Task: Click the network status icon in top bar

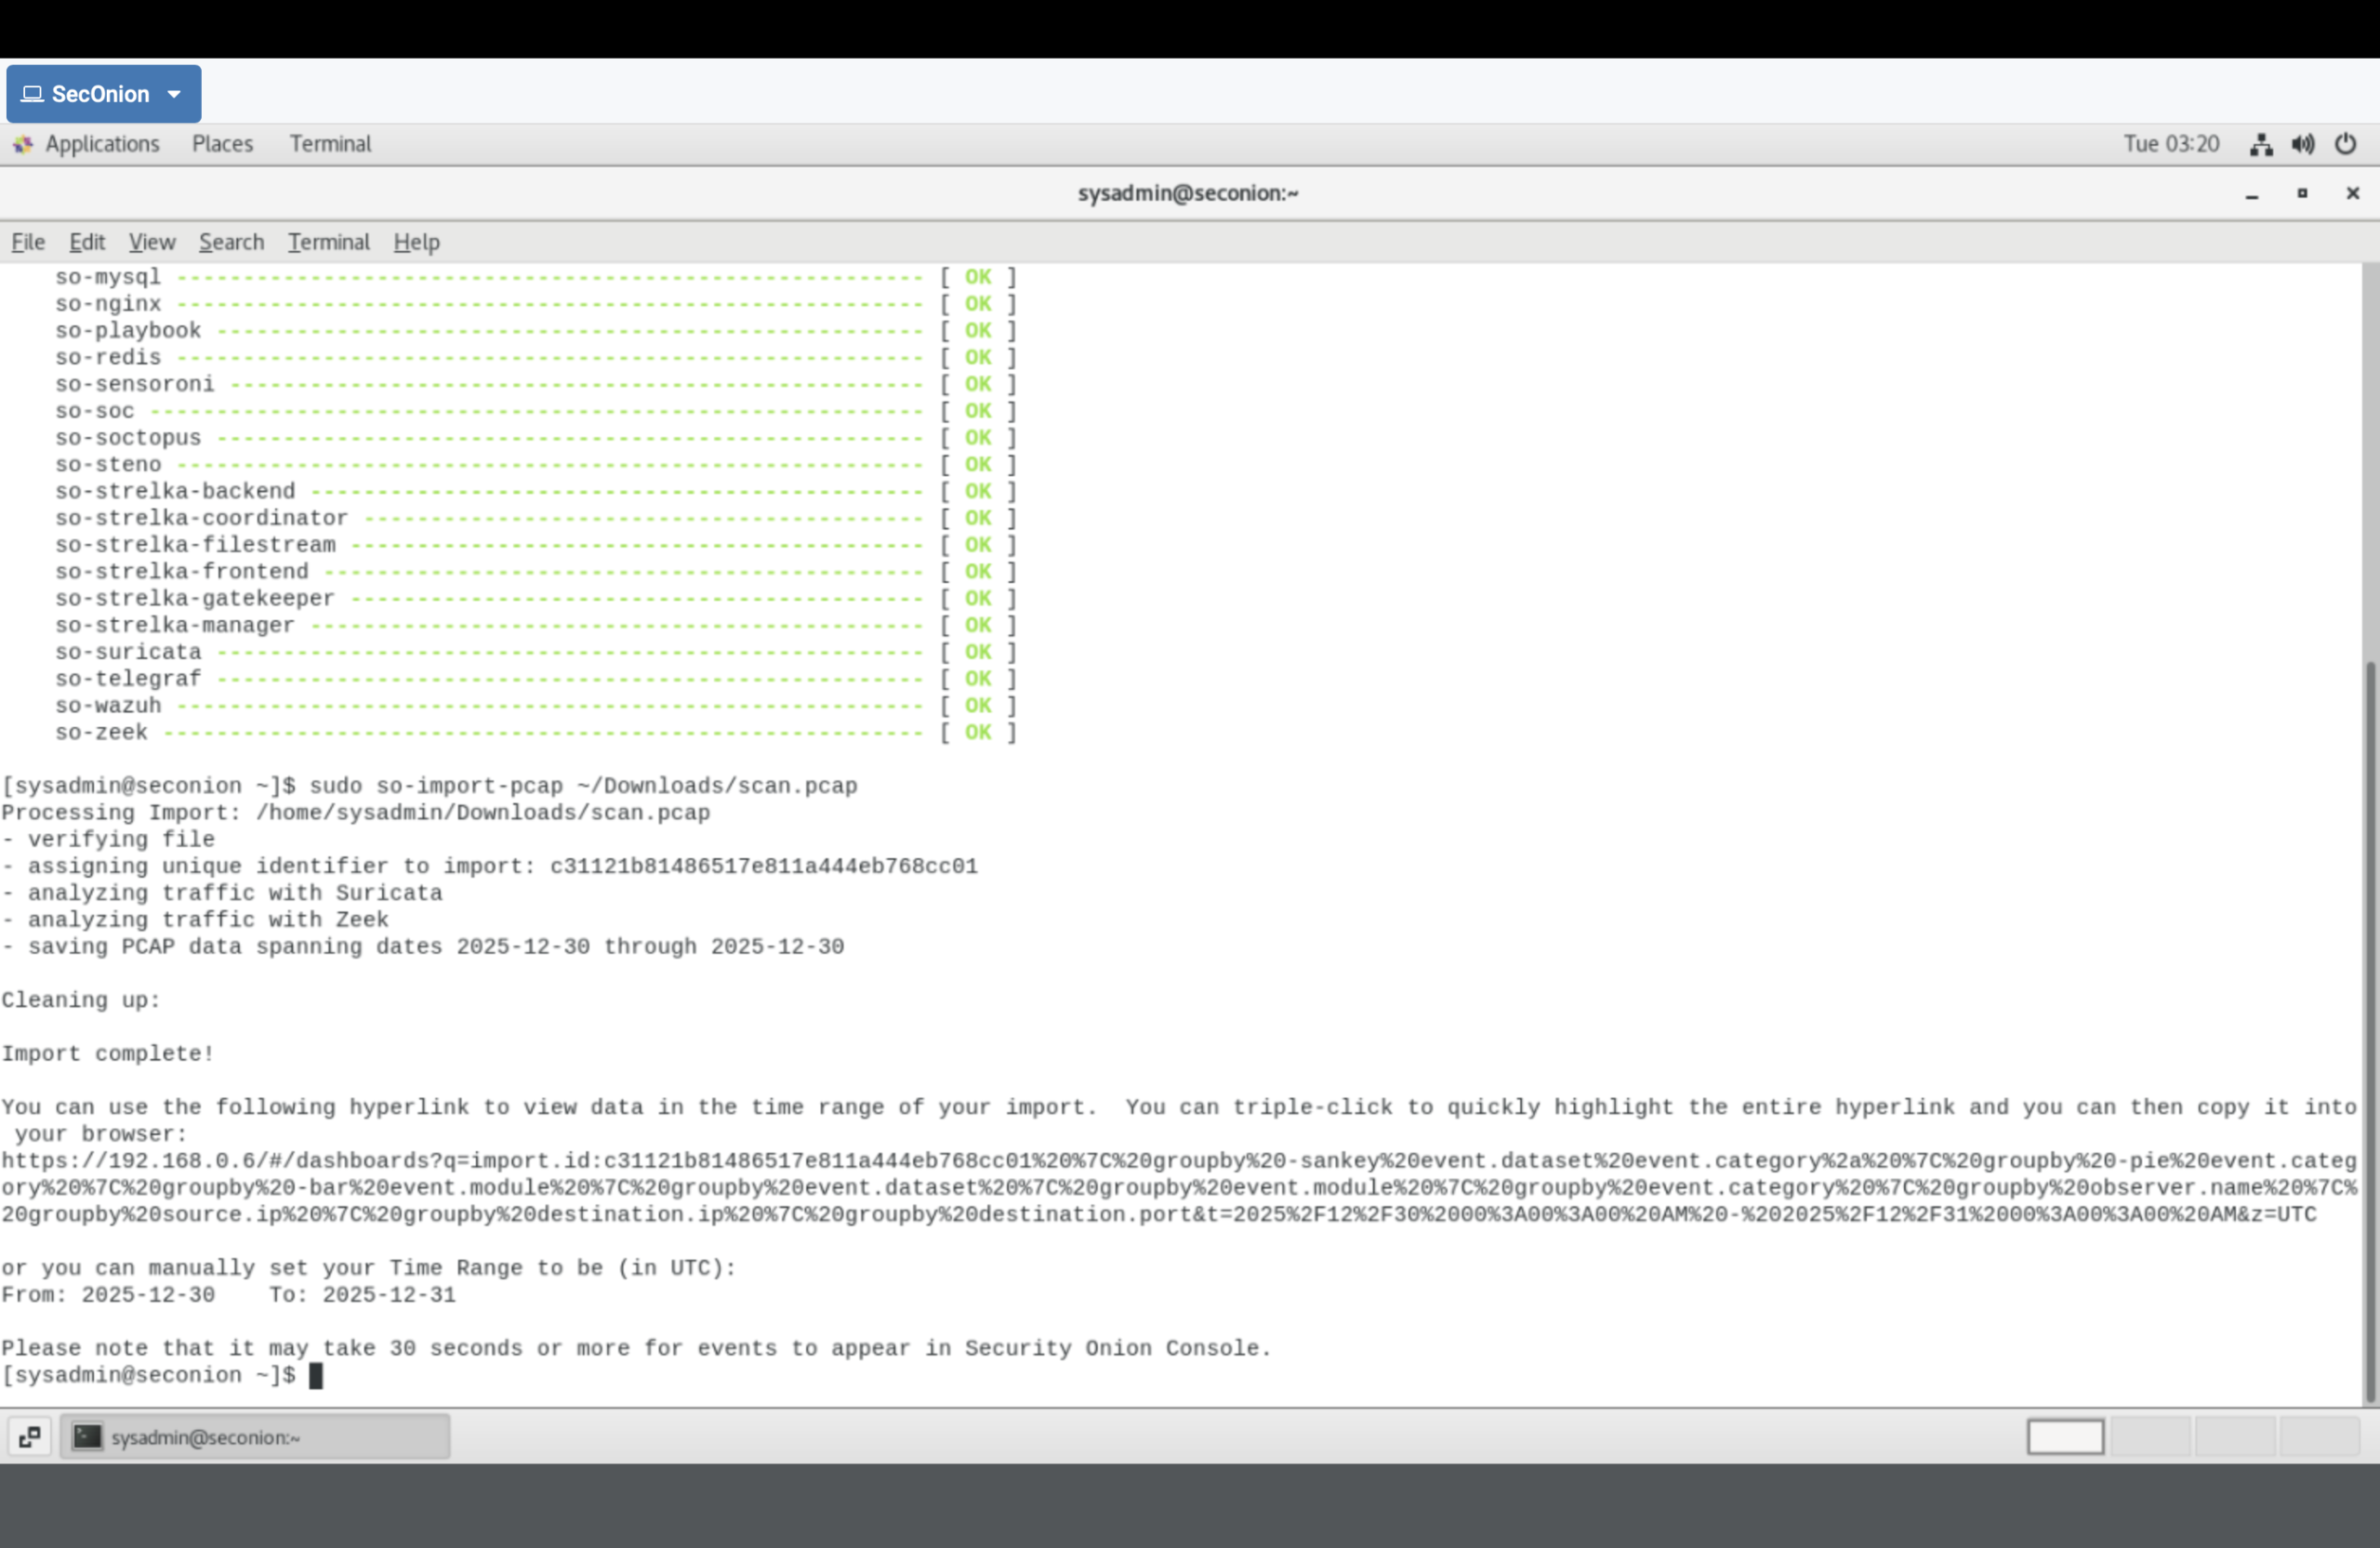Action: click(x=2260, y=144)
